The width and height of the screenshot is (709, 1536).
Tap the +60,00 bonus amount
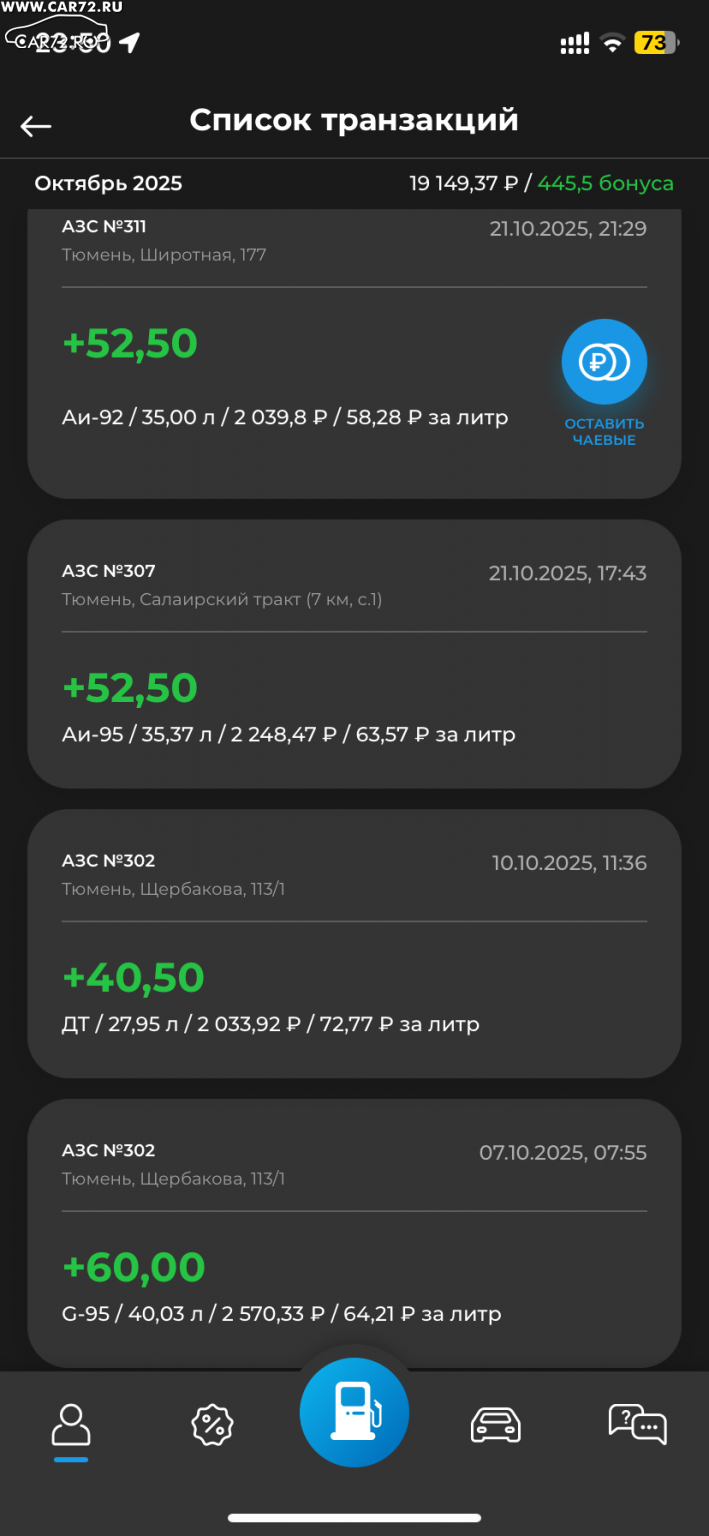click(x=134, y=1267)
